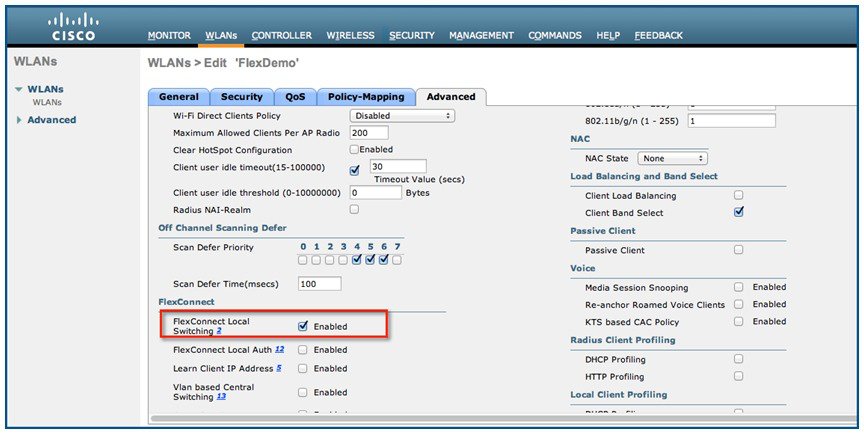
Task: Disable Client Band Select checkbox
Action: pos(739,212)
